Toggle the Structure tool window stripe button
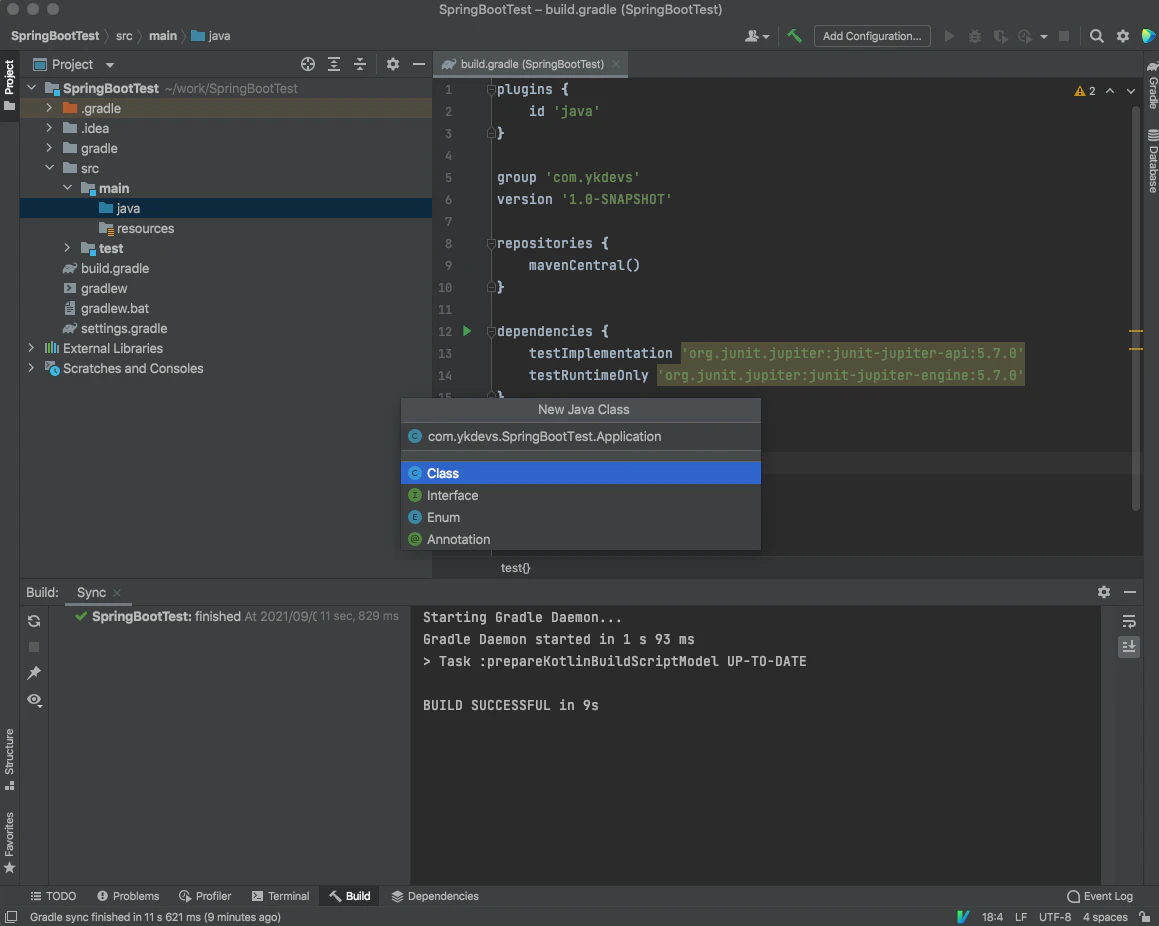This screenshot has width=1159, height=926. (10, 759)
